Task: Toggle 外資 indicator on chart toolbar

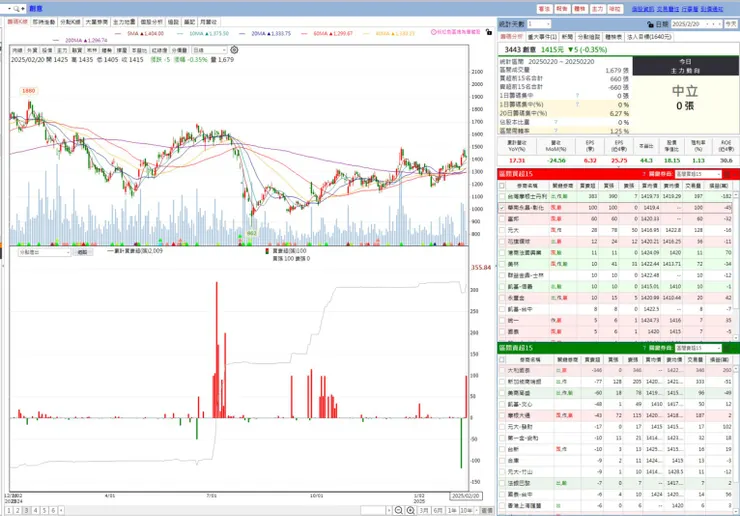Action: point(32,50)
